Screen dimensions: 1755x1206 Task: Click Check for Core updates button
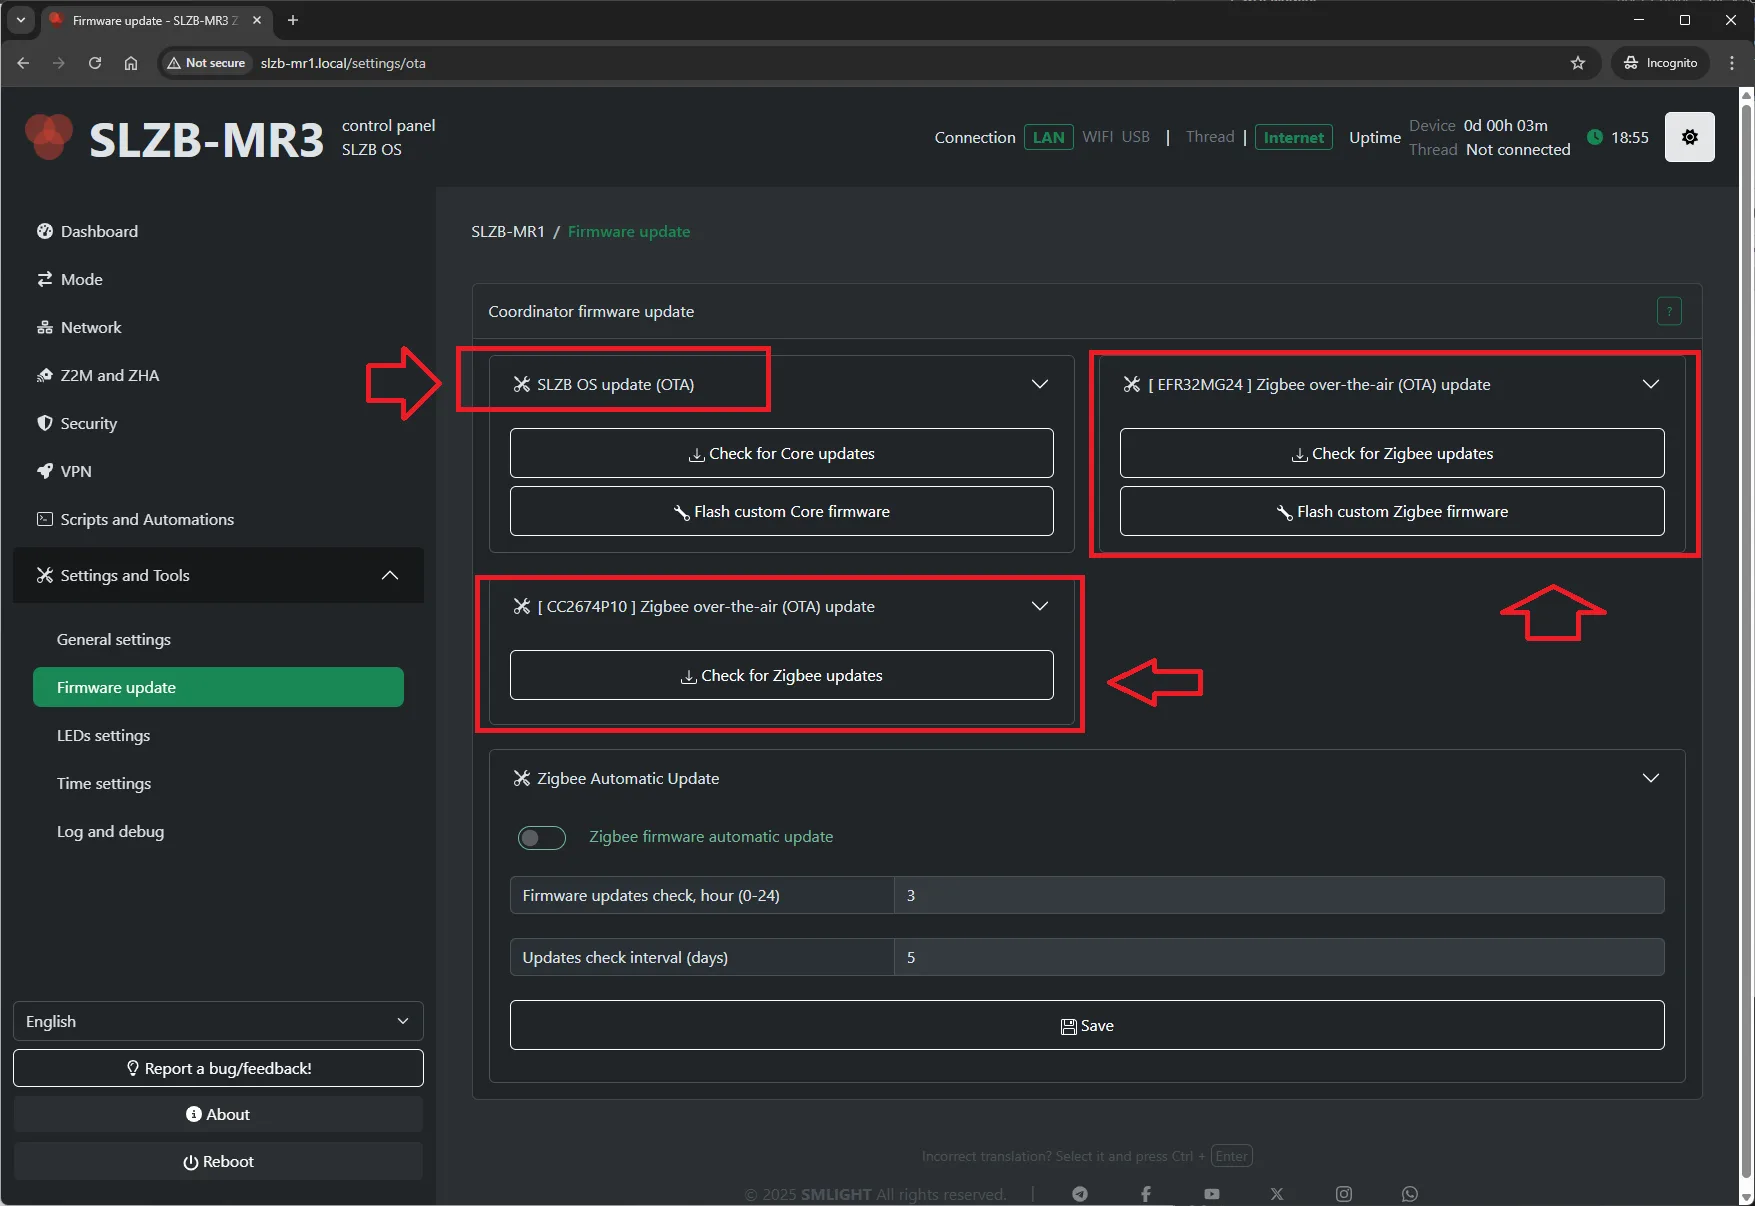click(781, 454)
